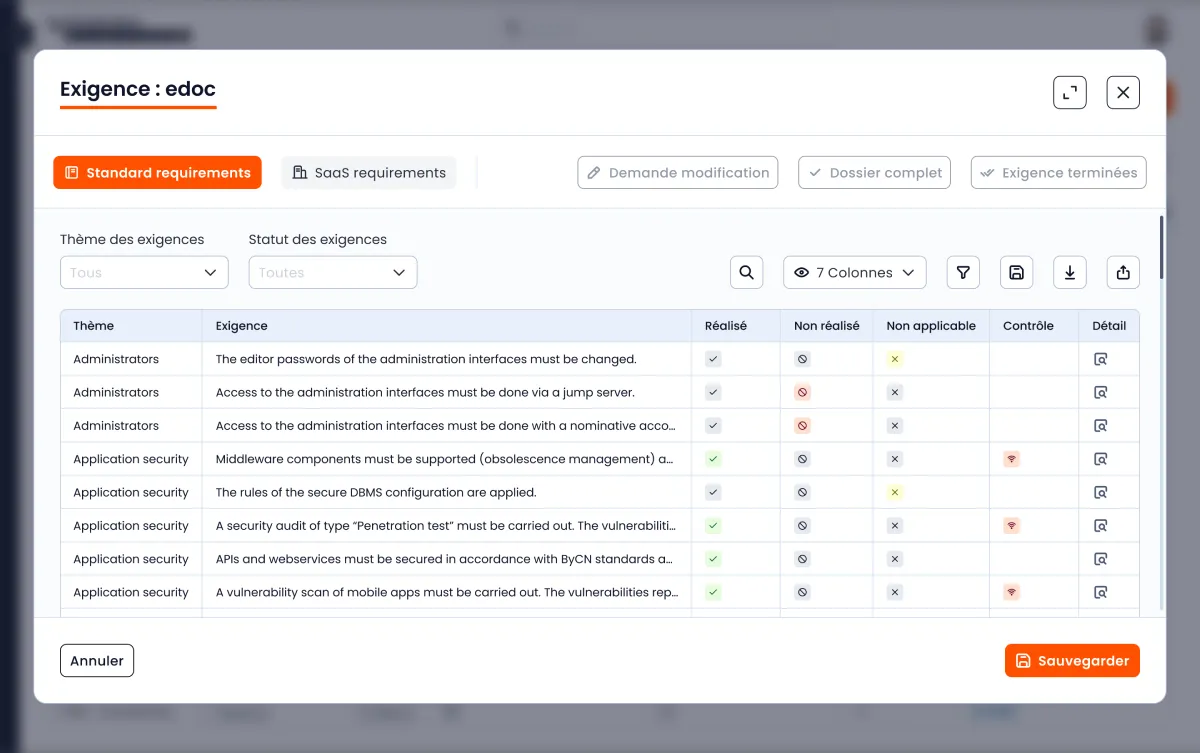
Task: Open detail for the secure DBMS configuration row
Action: (1100, 492)
